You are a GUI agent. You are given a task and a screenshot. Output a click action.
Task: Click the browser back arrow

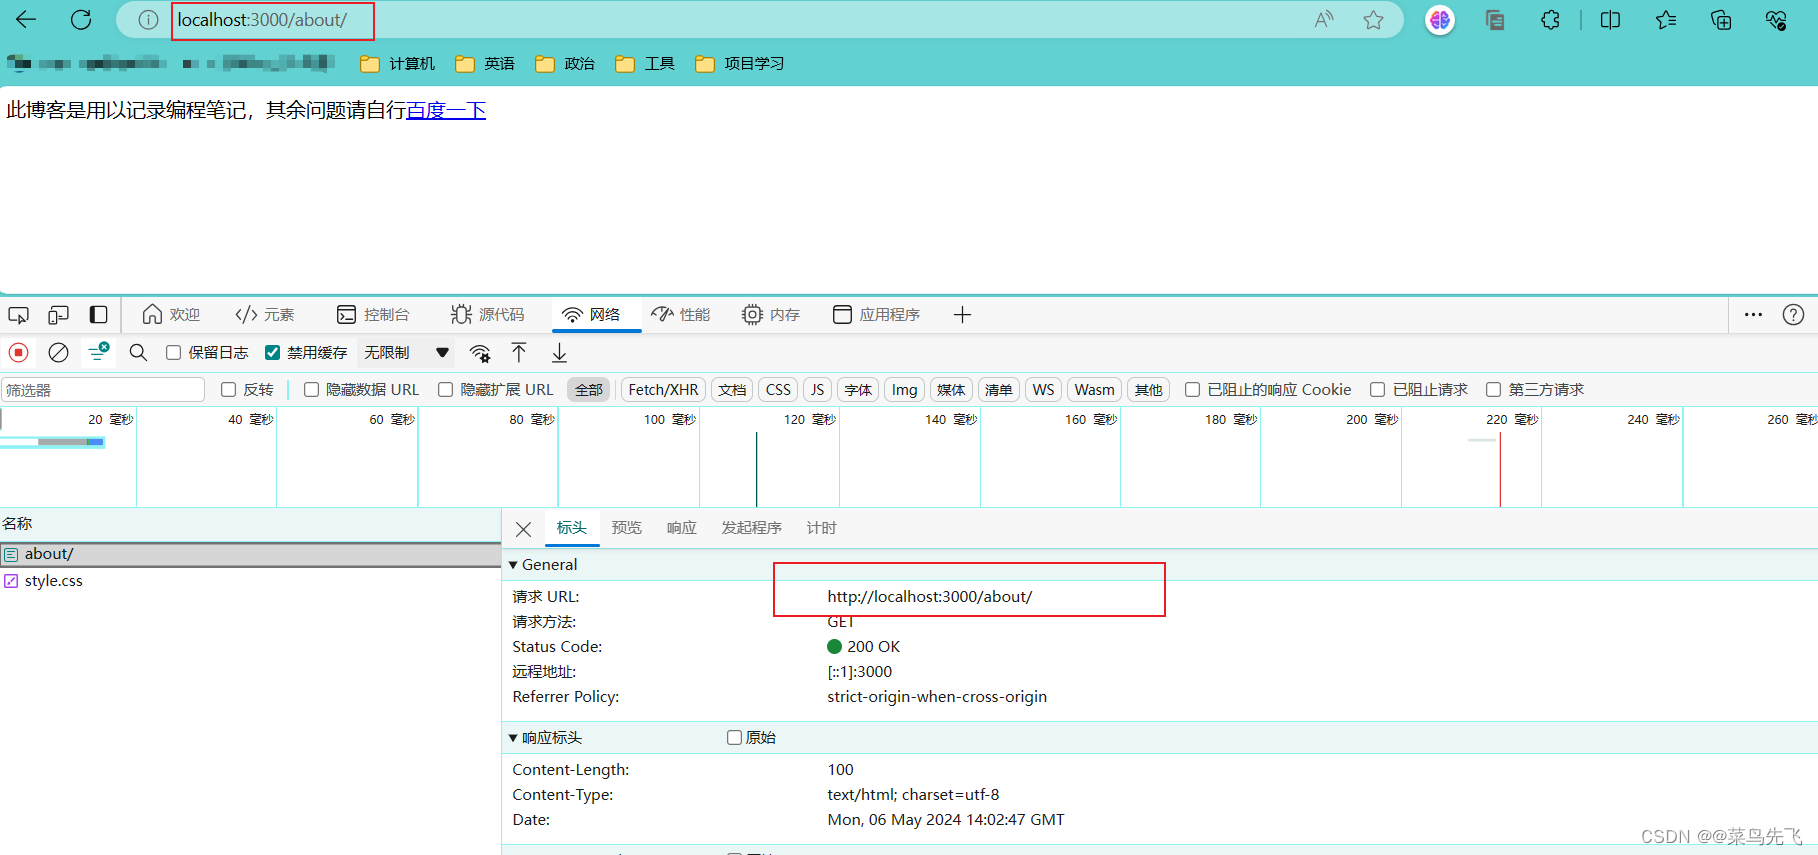[26, 19]
